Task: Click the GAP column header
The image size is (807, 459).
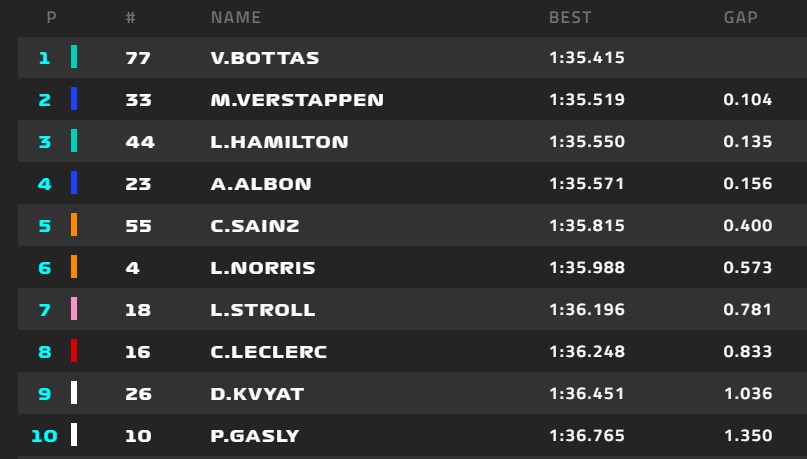Action: click(x=741, y=18)
